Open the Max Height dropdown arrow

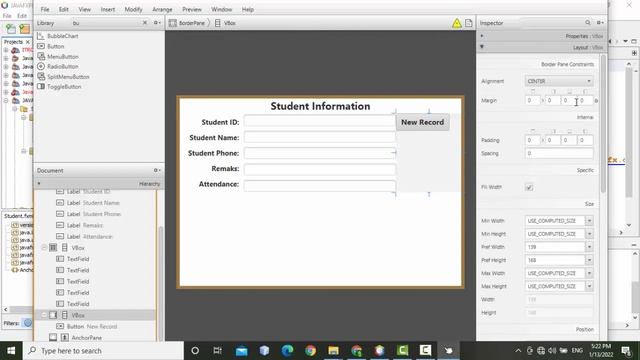(589, 286)
